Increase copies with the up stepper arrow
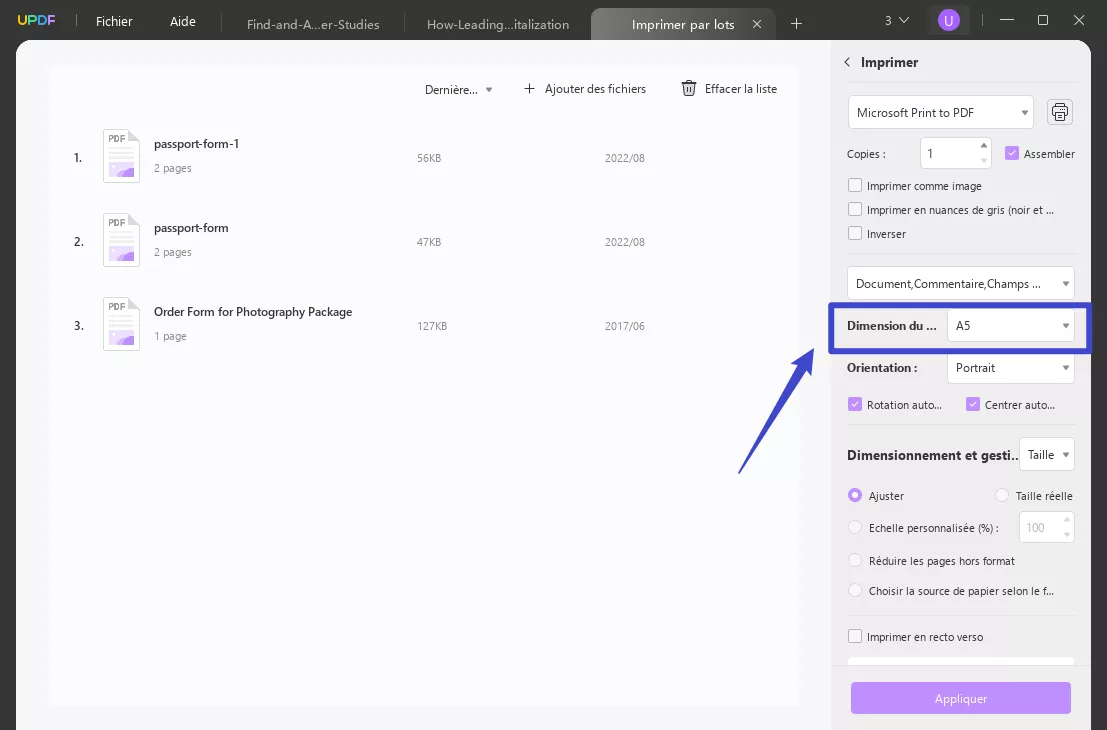Image resolution: width=1107 pixels, height=730 pixels. 983,146
